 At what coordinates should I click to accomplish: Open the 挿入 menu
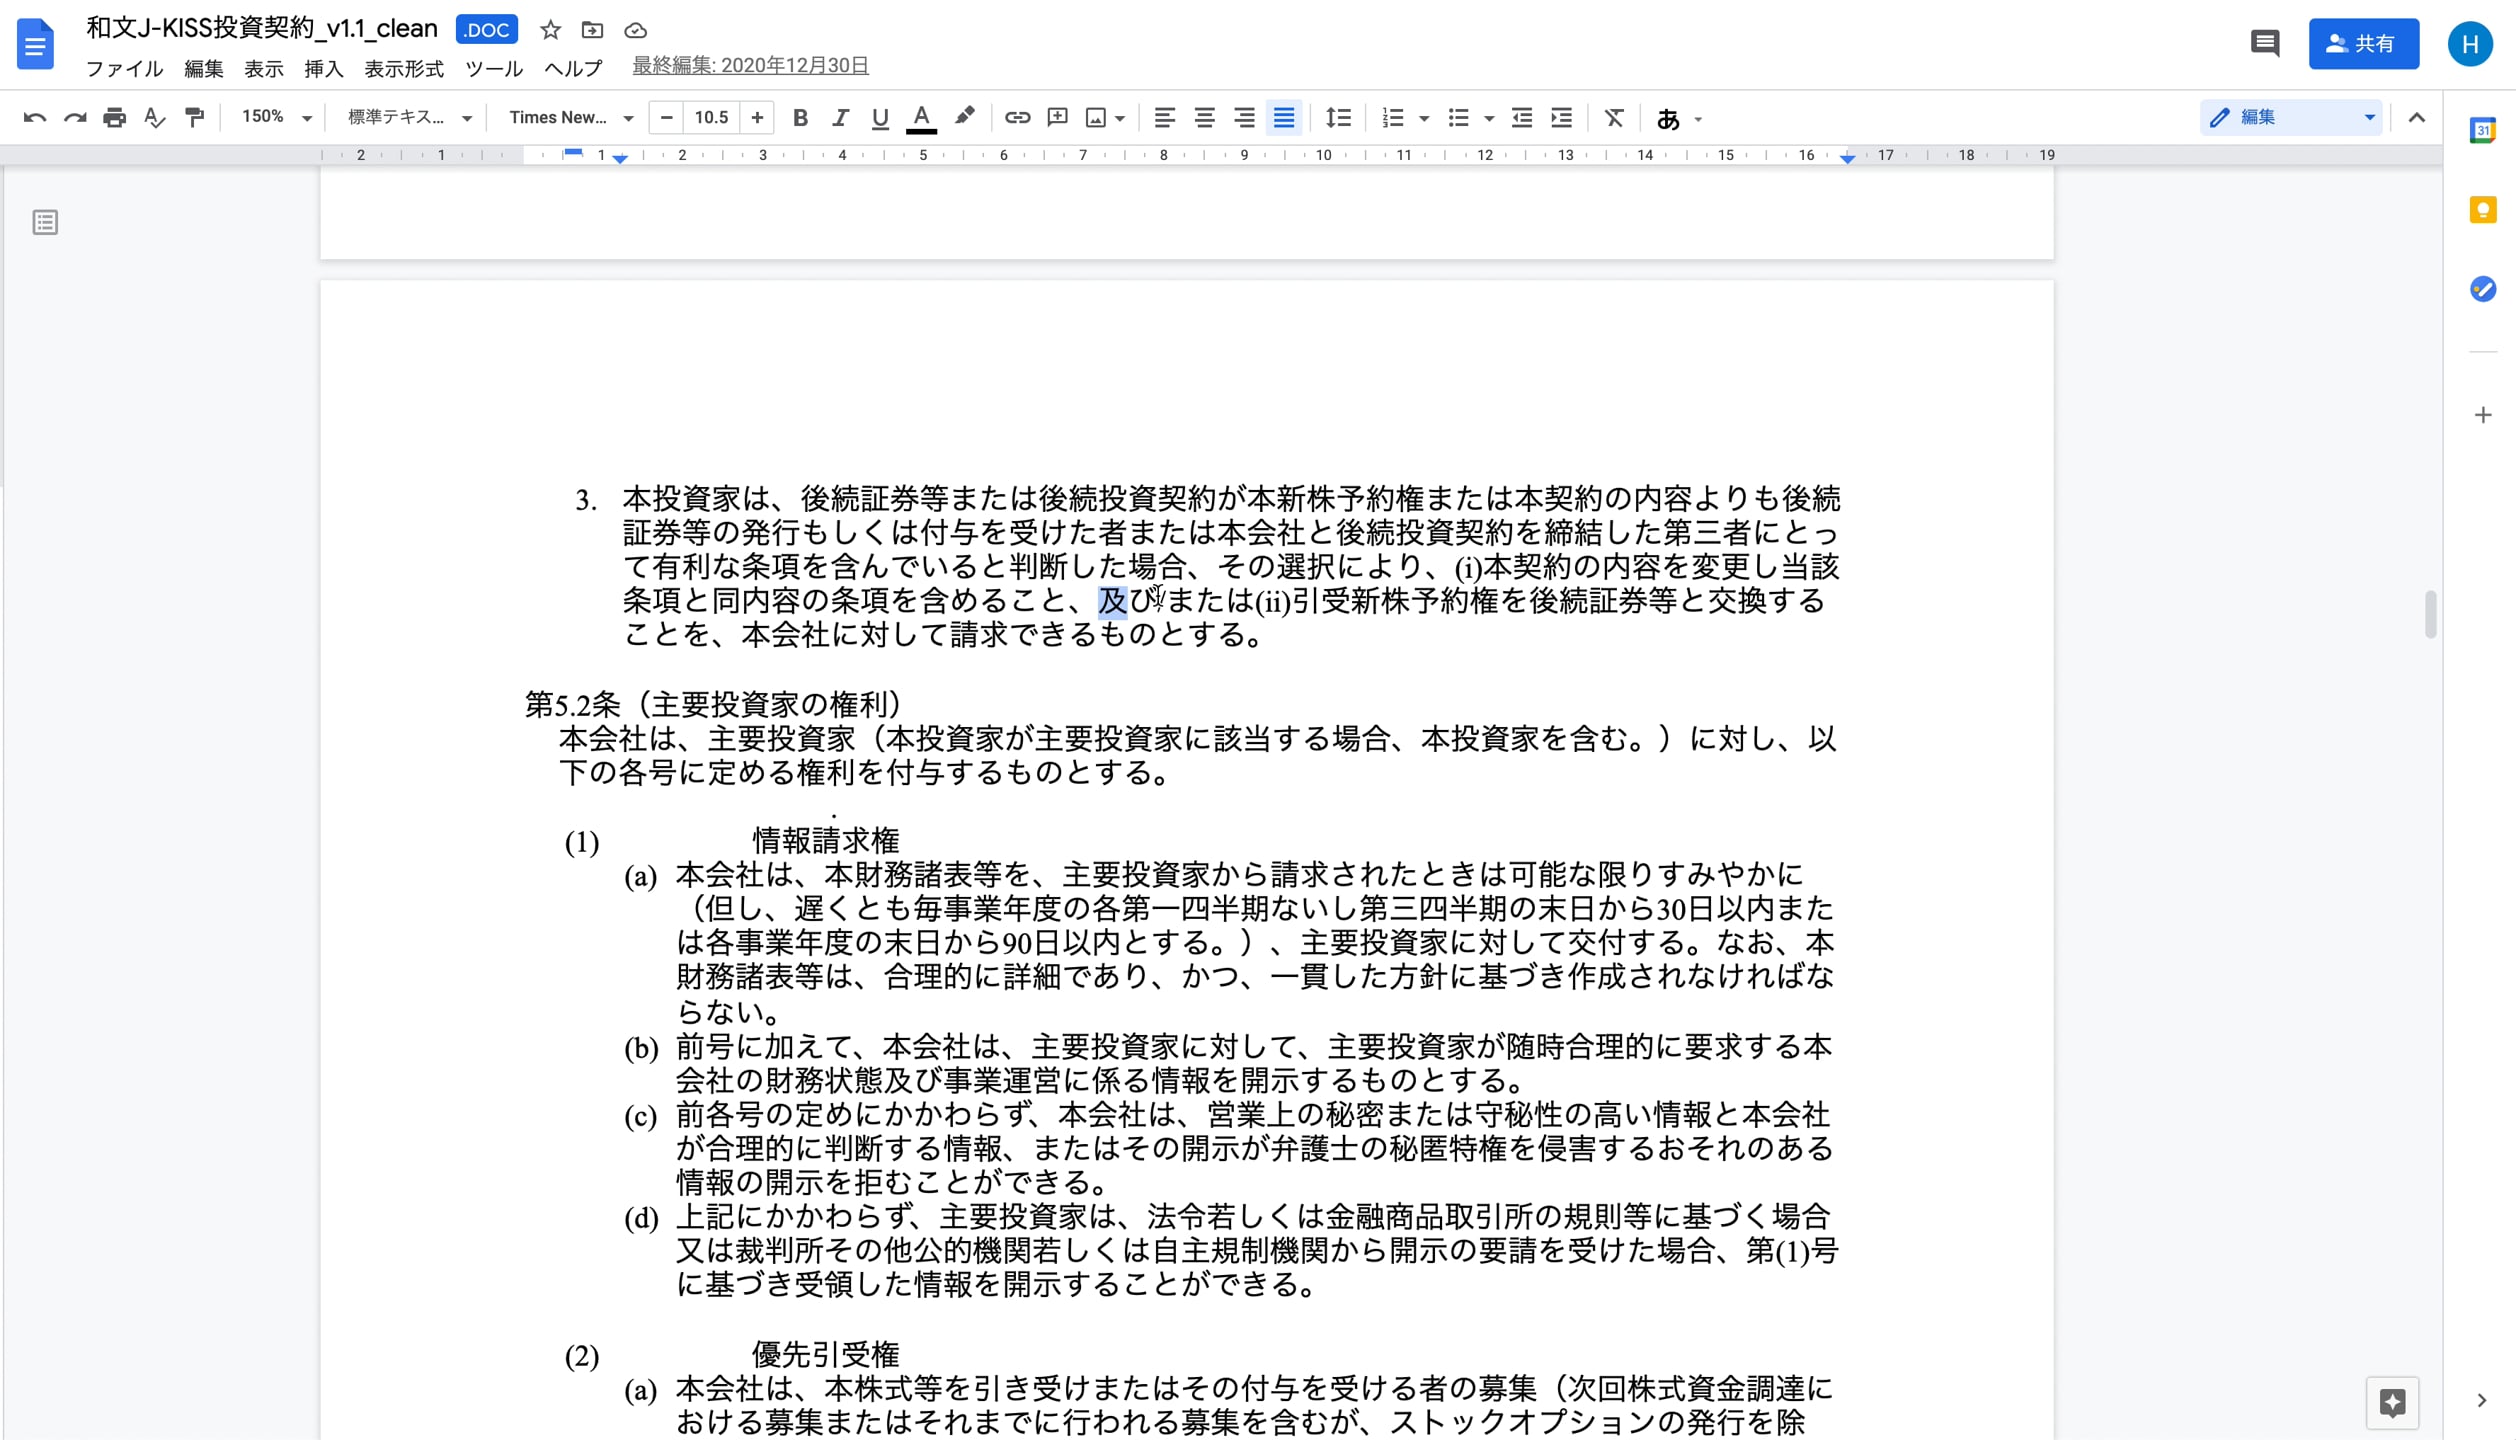point(322,69)
